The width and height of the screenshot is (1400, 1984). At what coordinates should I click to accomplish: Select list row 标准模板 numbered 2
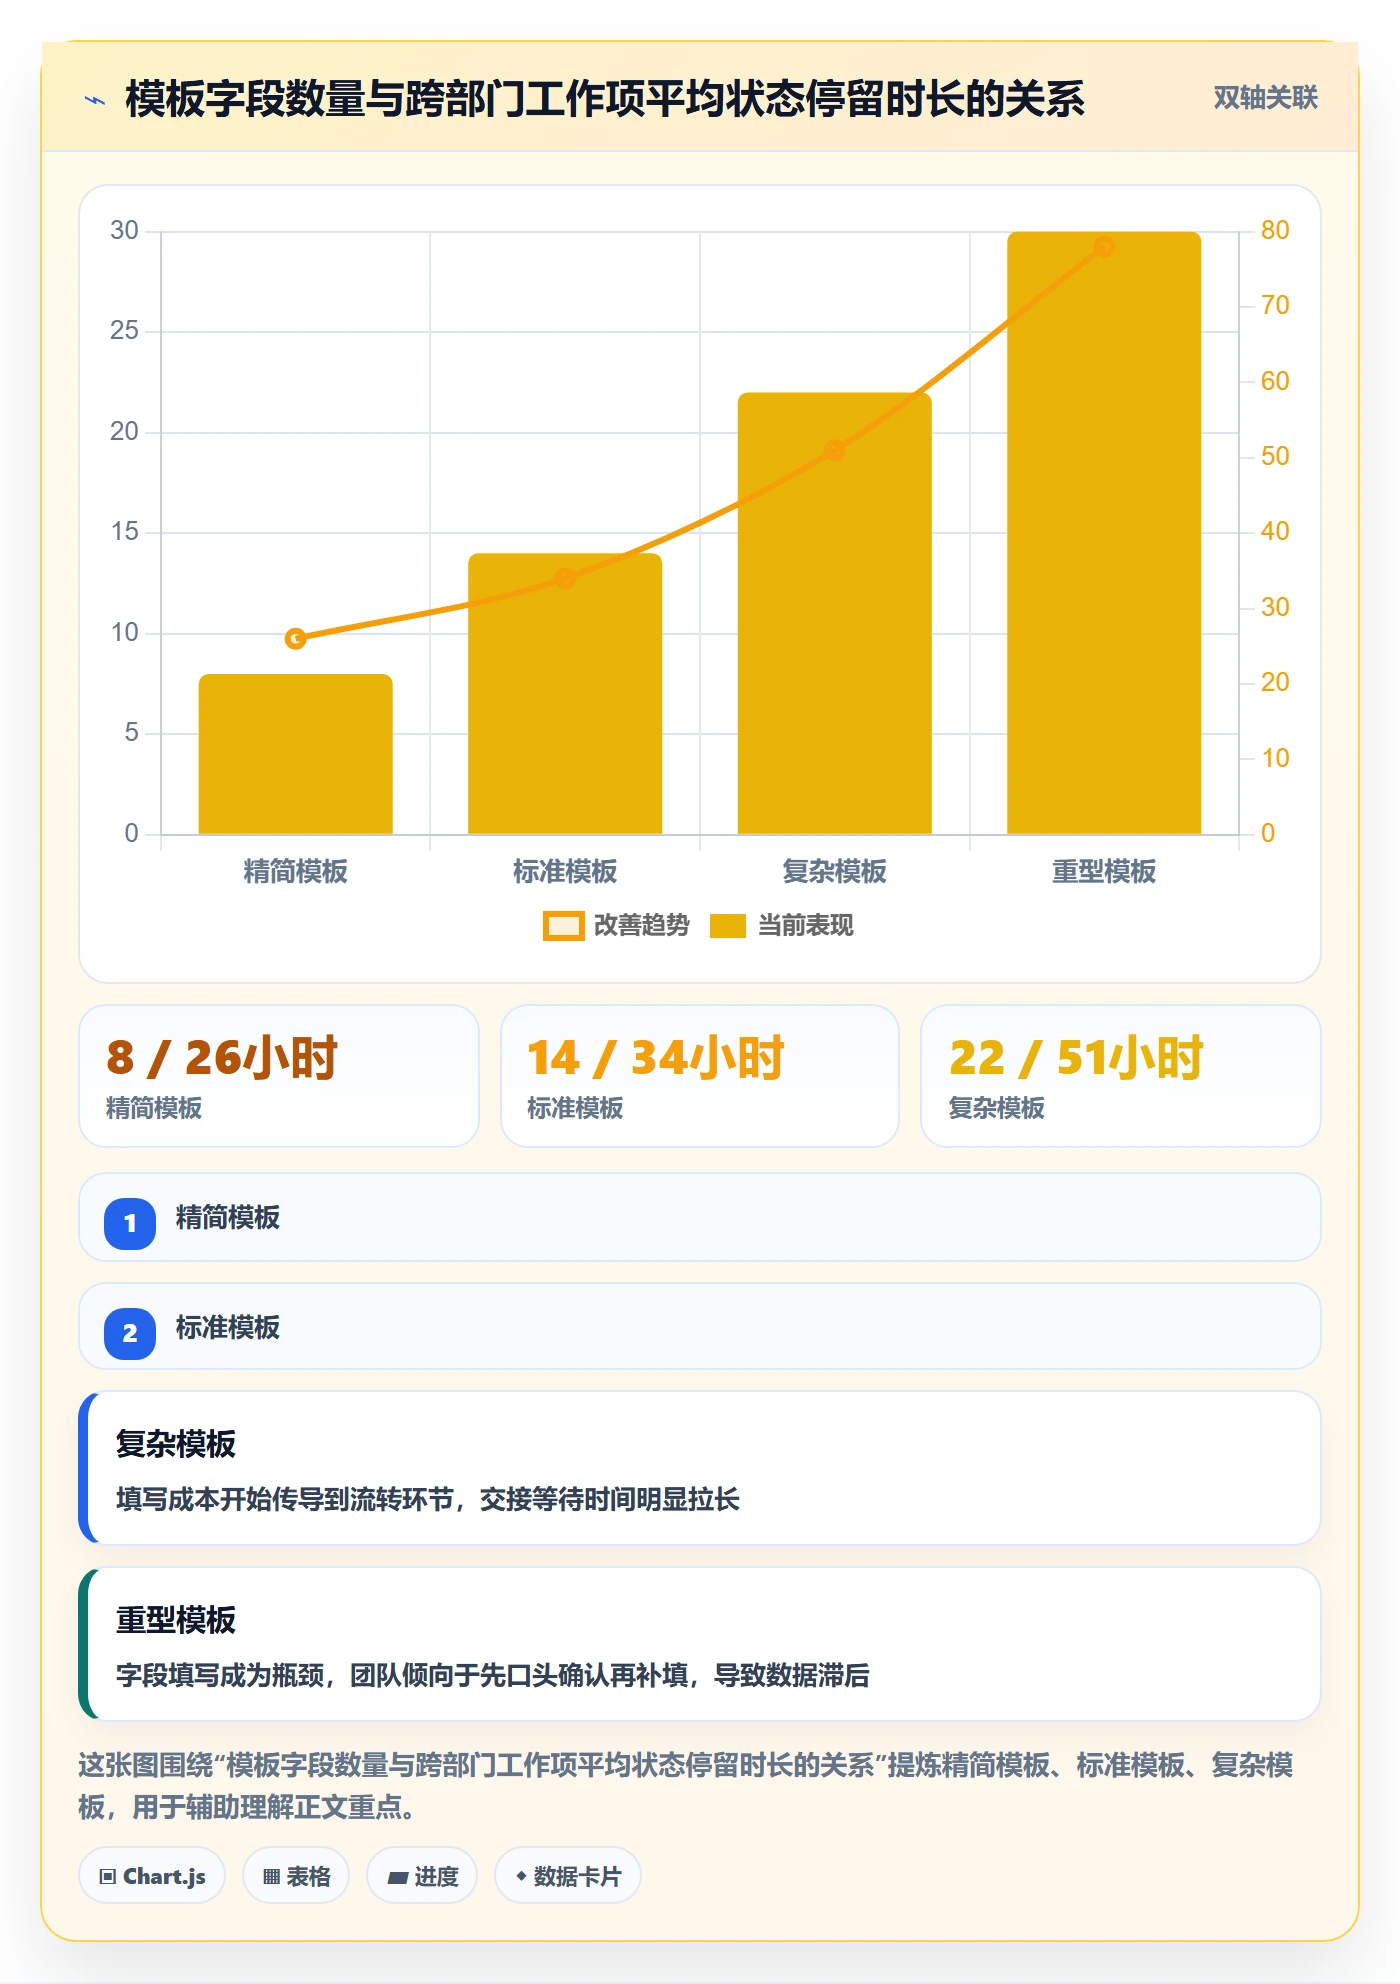(700, 1327)
